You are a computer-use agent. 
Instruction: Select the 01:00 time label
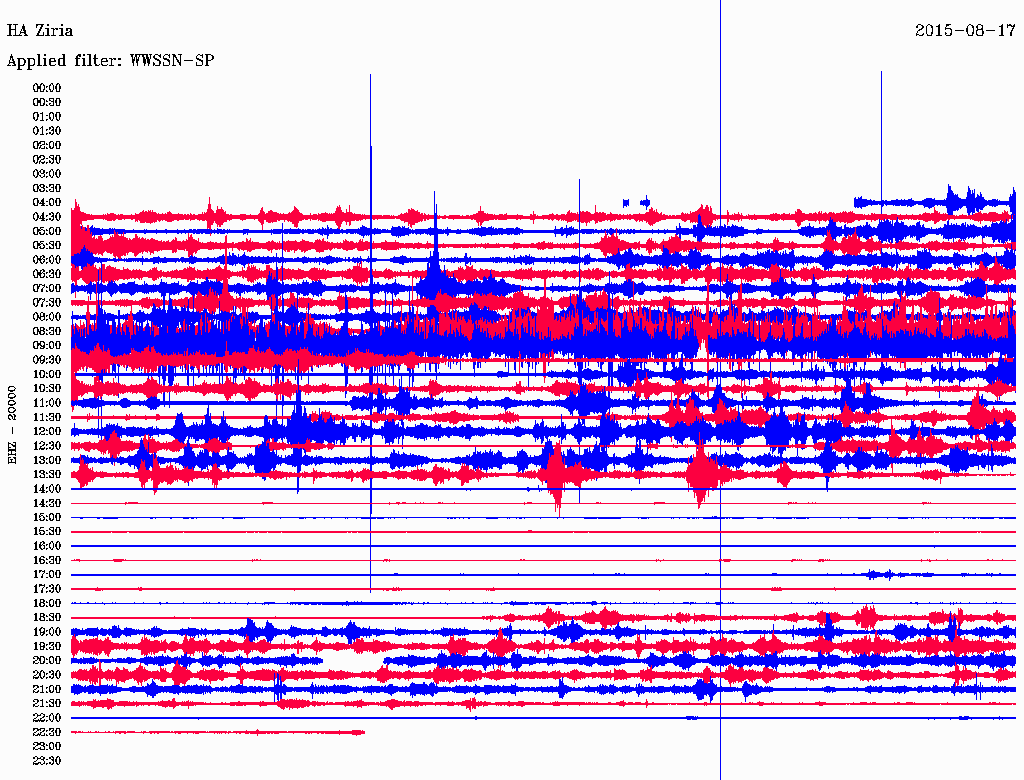click(47, 117)
